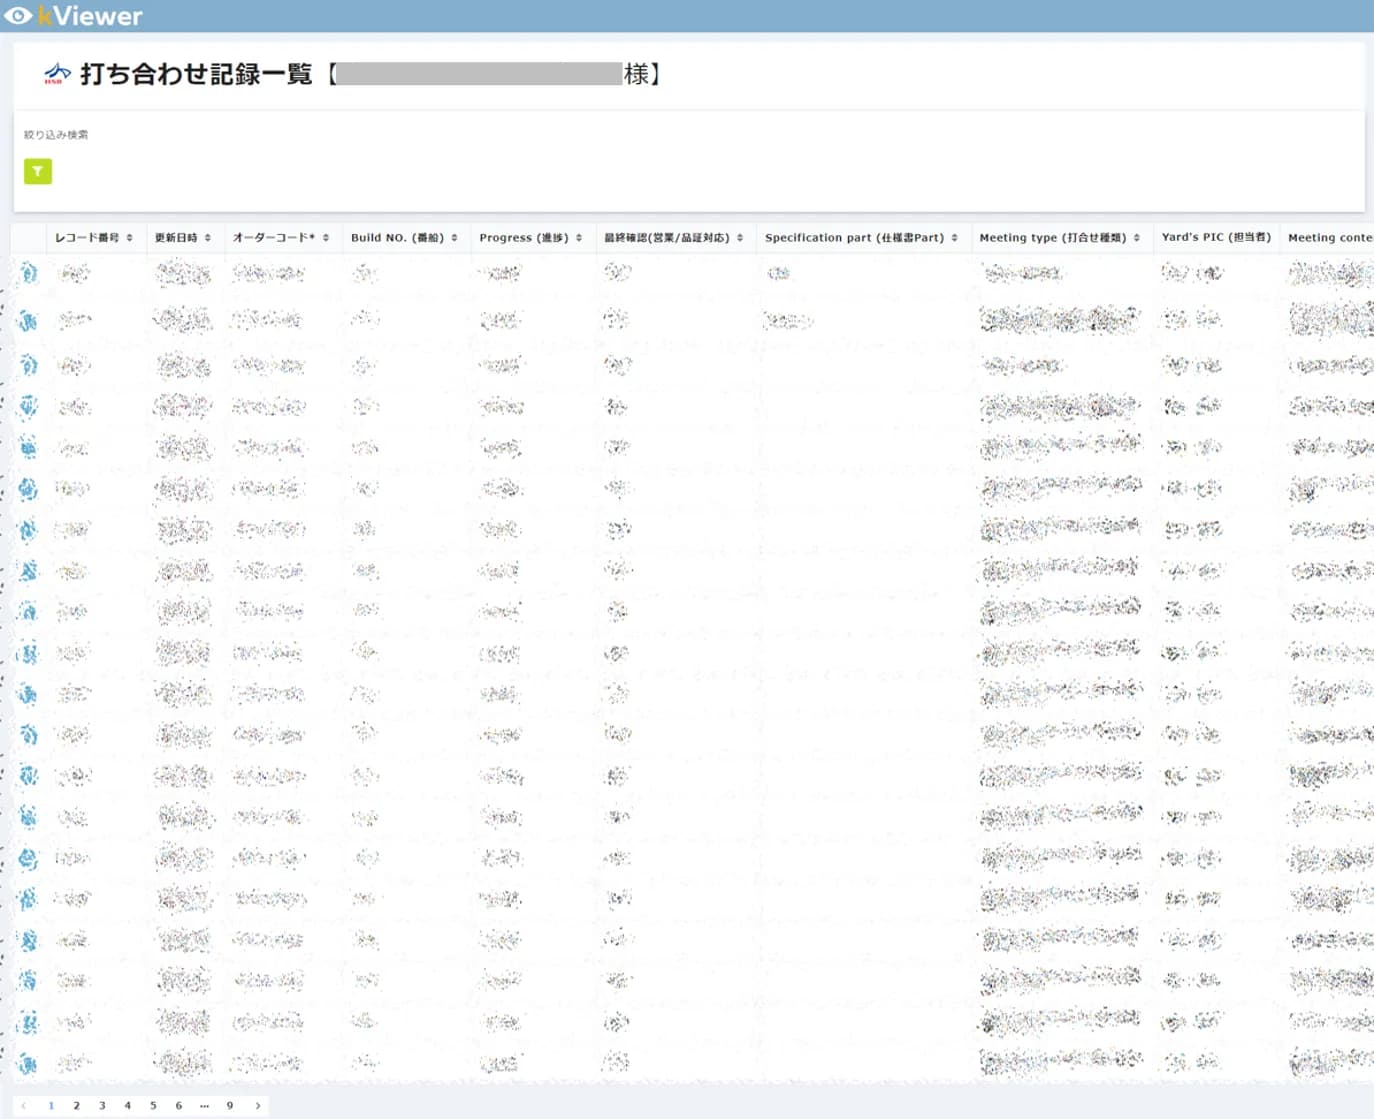Click the next page arrow
Viewport: 1374px width, 1119px height.
pyautogui.click(x=258, y=1106)
